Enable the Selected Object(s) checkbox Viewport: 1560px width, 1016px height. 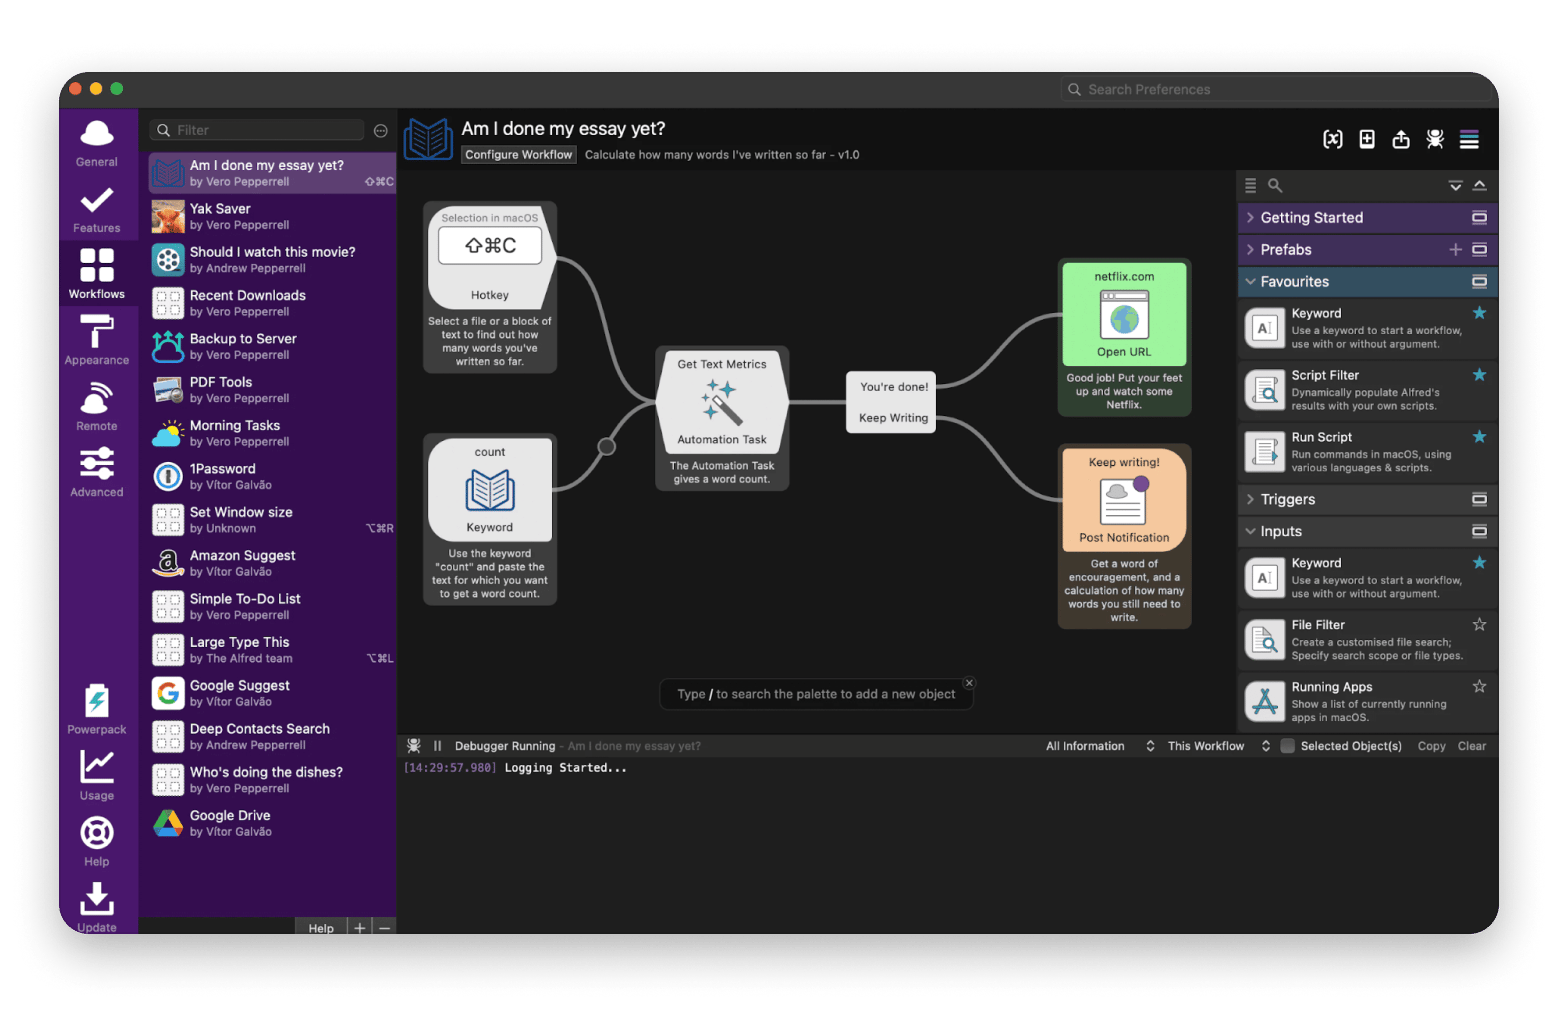click(x=1288, y=746)
